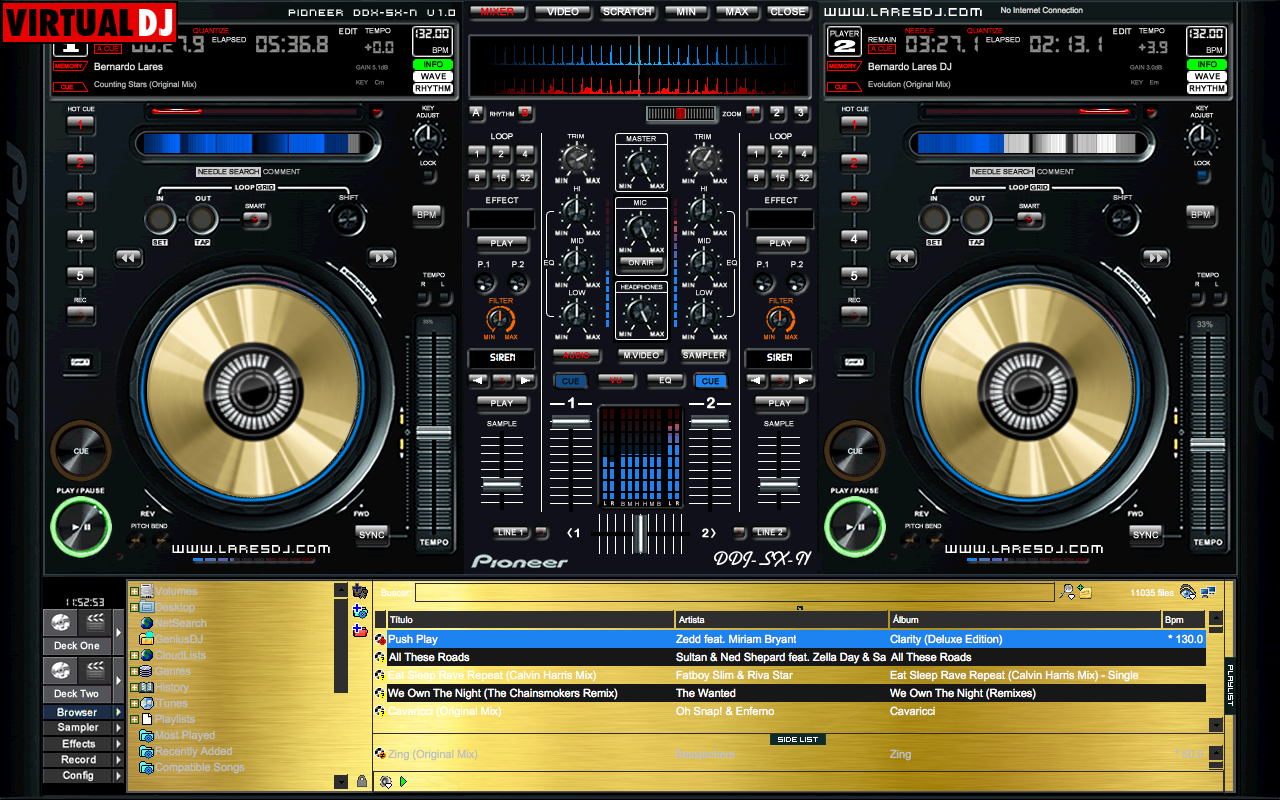Expand the Playlists node
1280x800 pixels.
pyautogui.click(x=134, y=720)
